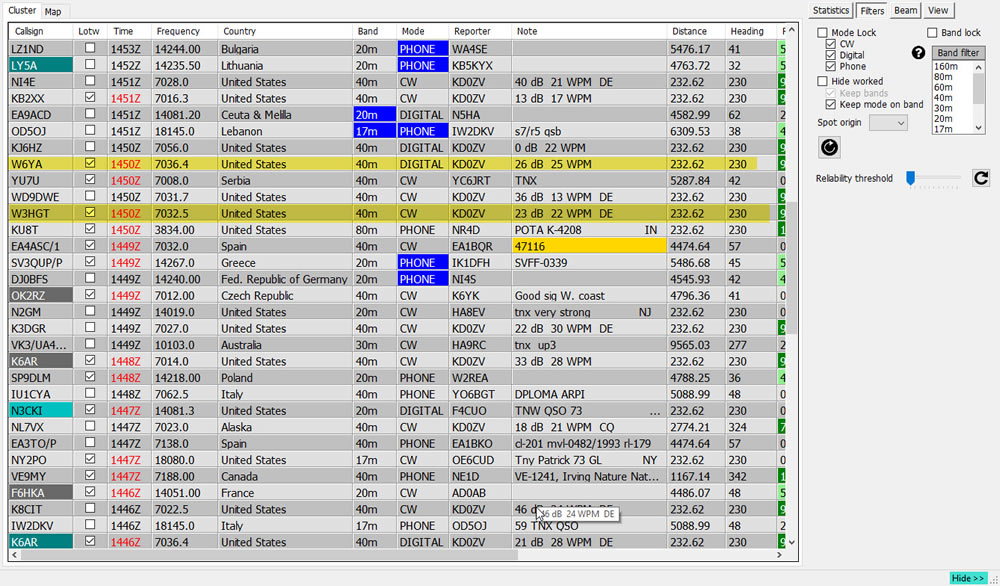Click the band list scroll-up arrow
Image resolution: width=1000 pixels, height=586 pixels.
979,67
